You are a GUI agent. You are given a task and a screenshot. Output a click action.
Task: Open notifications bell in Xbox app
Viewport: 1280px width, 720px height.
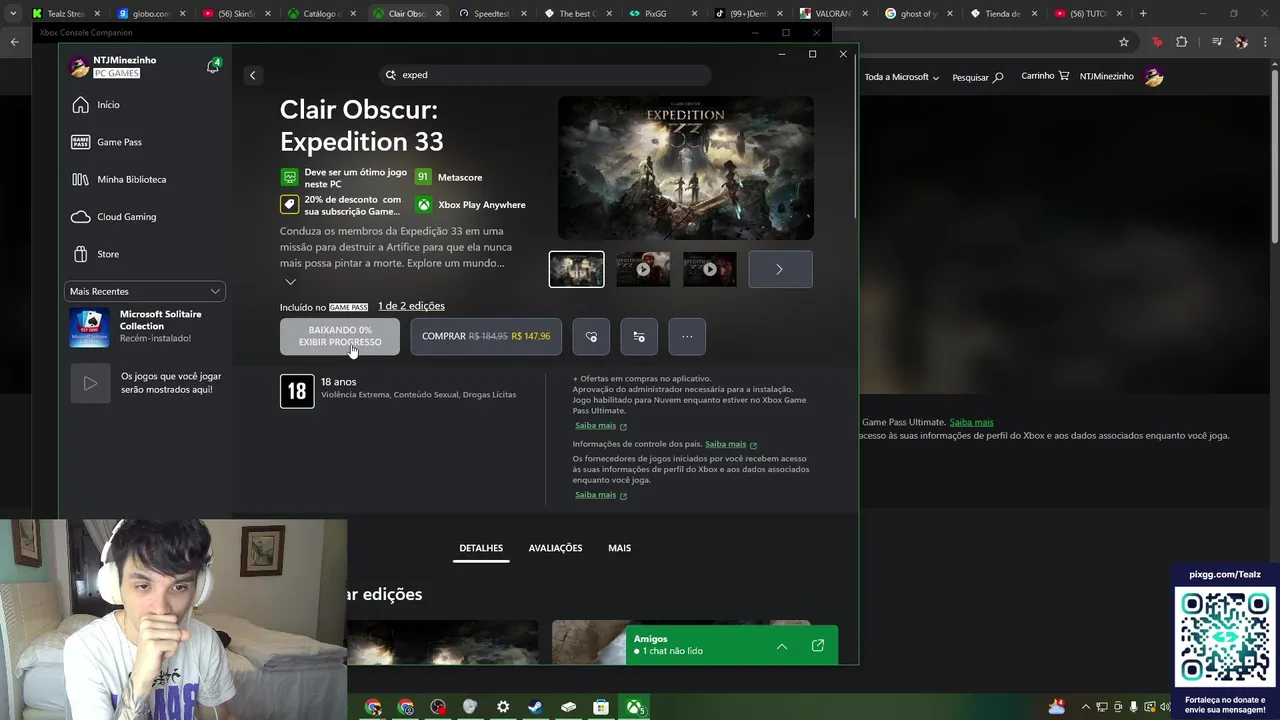[212, 67]
